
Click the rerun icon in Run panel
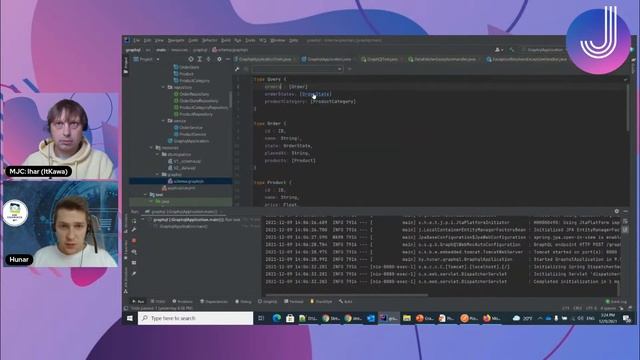point(134,220)
